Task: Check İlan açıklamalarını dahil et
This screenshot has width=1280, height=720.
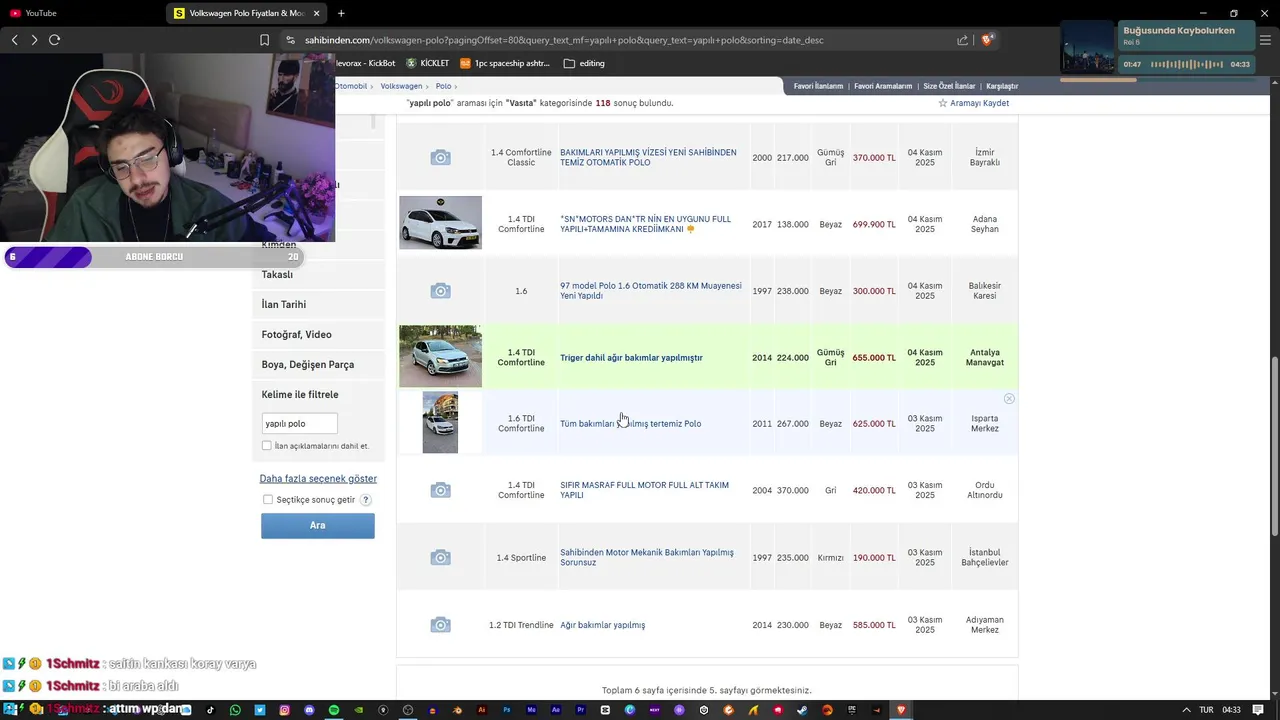Action: [267, 446]
